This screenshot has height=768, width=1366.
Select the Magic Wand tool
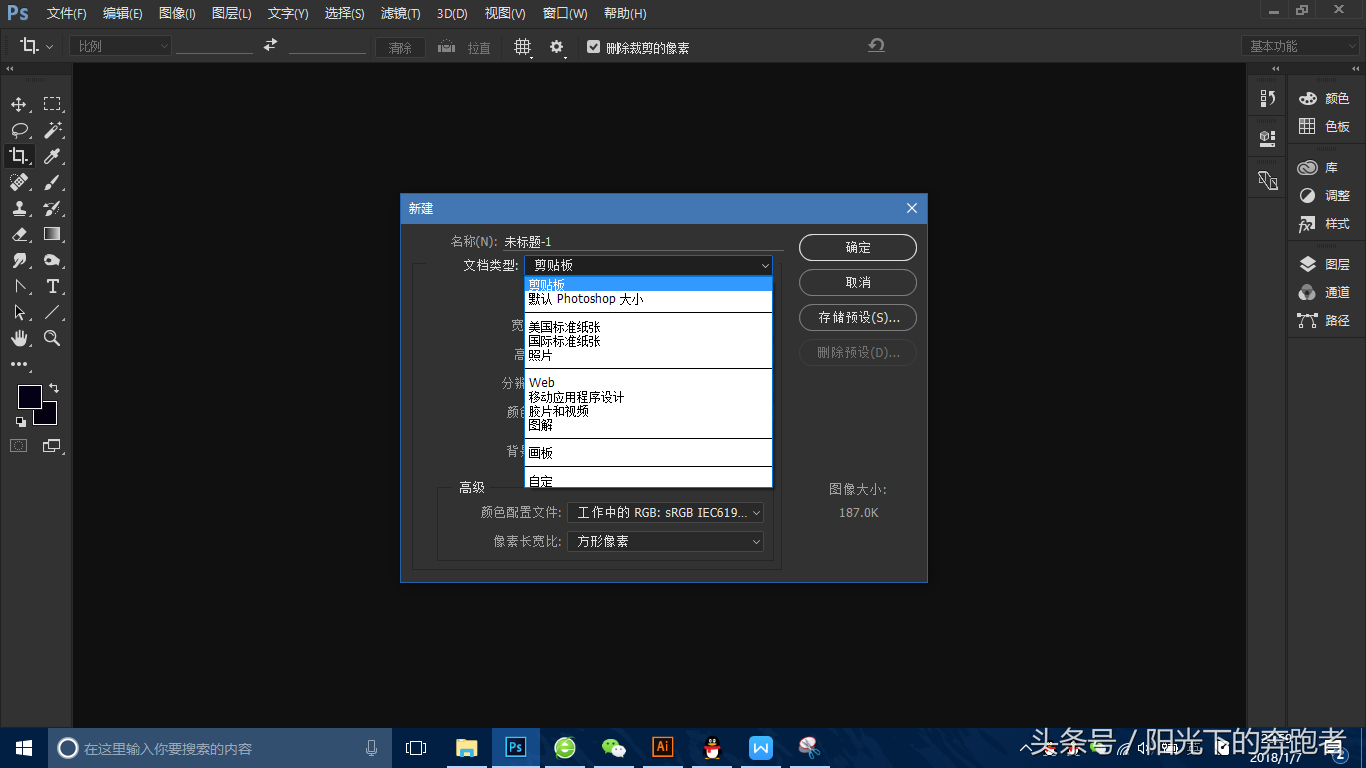pos(52,130)
